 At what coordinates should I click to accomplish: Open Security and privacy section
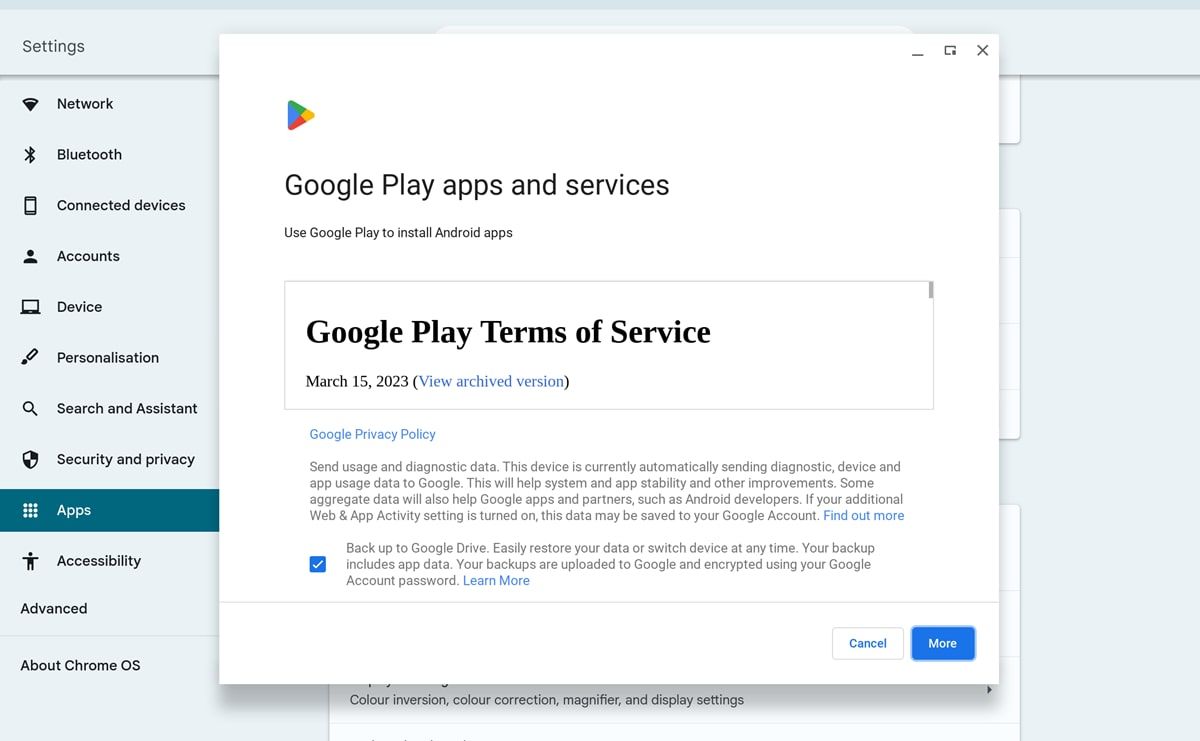[x=126, y=459]
